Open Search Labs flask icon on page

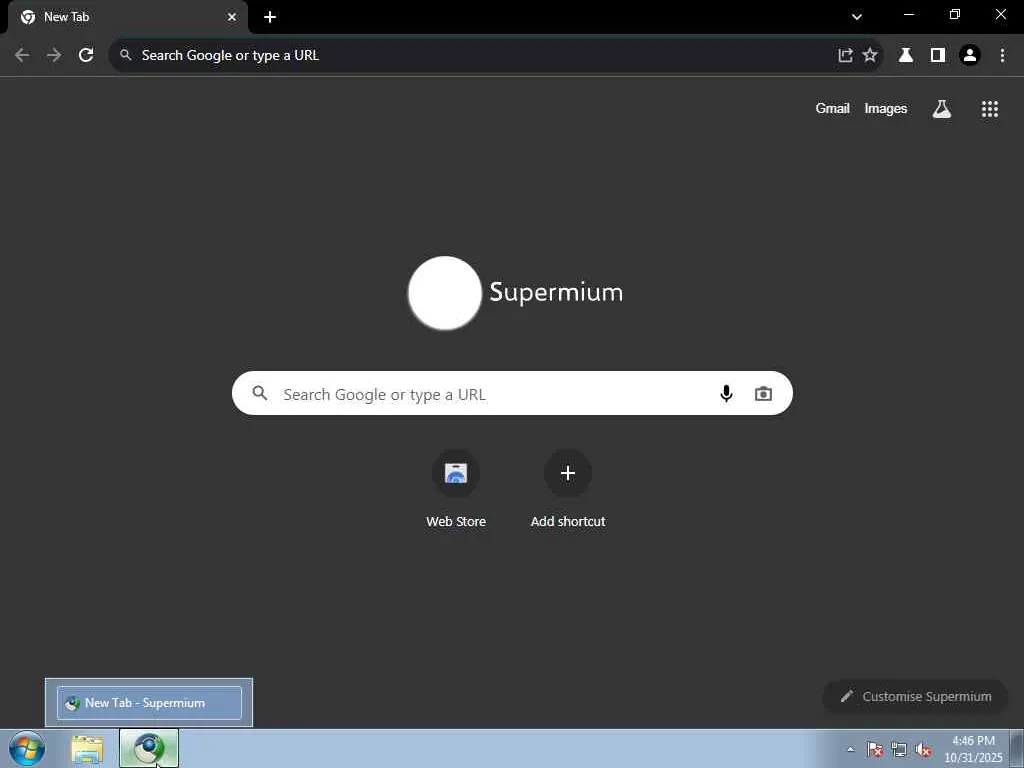pyautogui.click(x=942, y=109)
